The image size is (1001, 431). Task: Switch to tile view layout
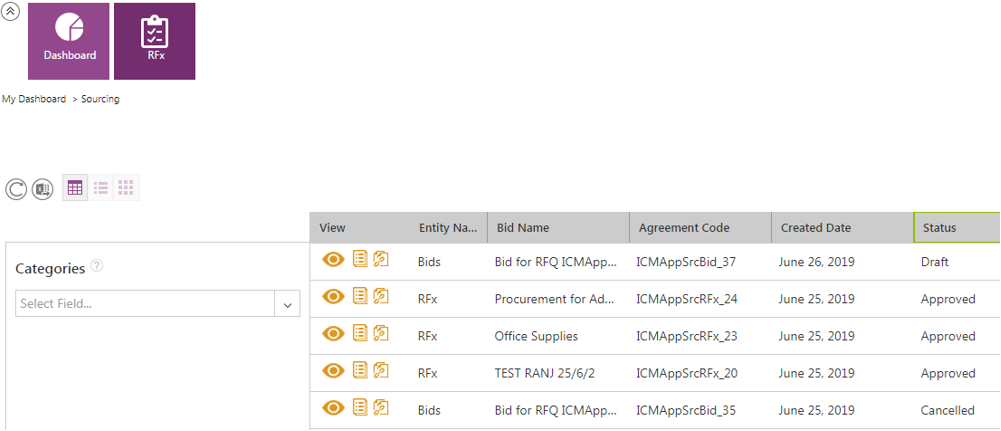[x=126, y=188]
